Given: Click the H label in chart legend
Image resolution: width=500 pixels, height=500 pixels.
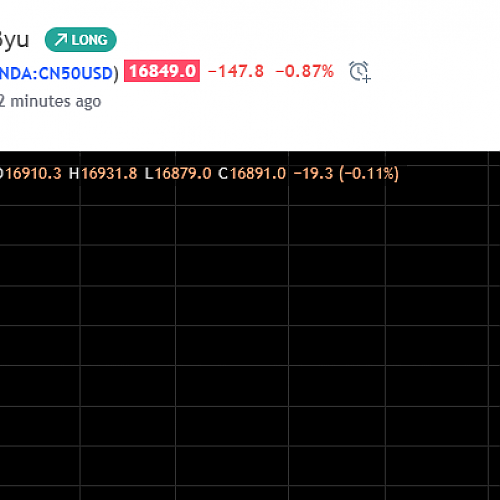Looking at the screenshot, I should (x=74, y=174).
